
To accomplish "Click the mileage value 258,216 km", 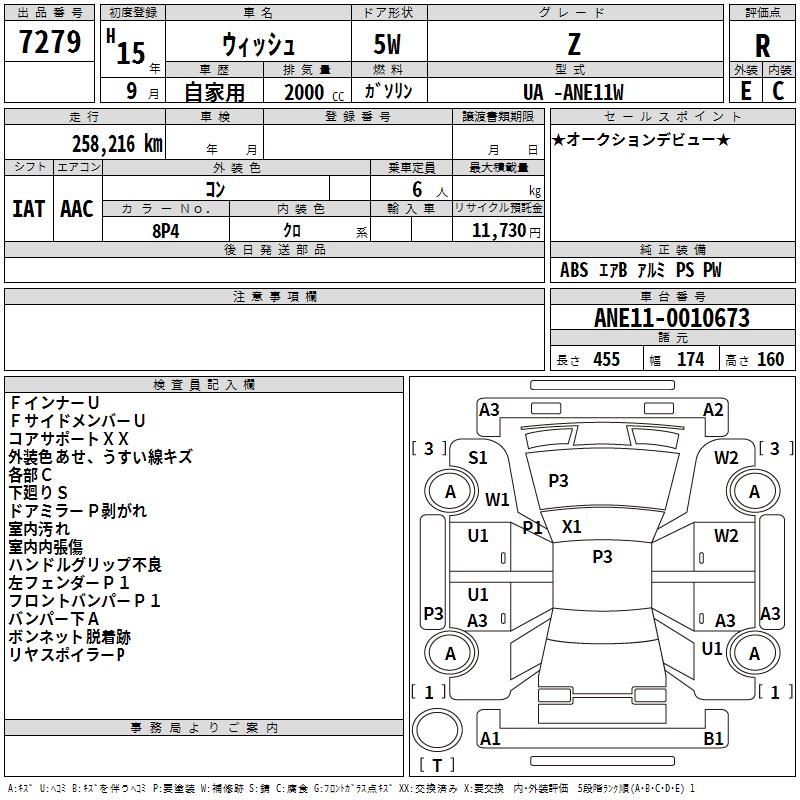I will [116, 143].
